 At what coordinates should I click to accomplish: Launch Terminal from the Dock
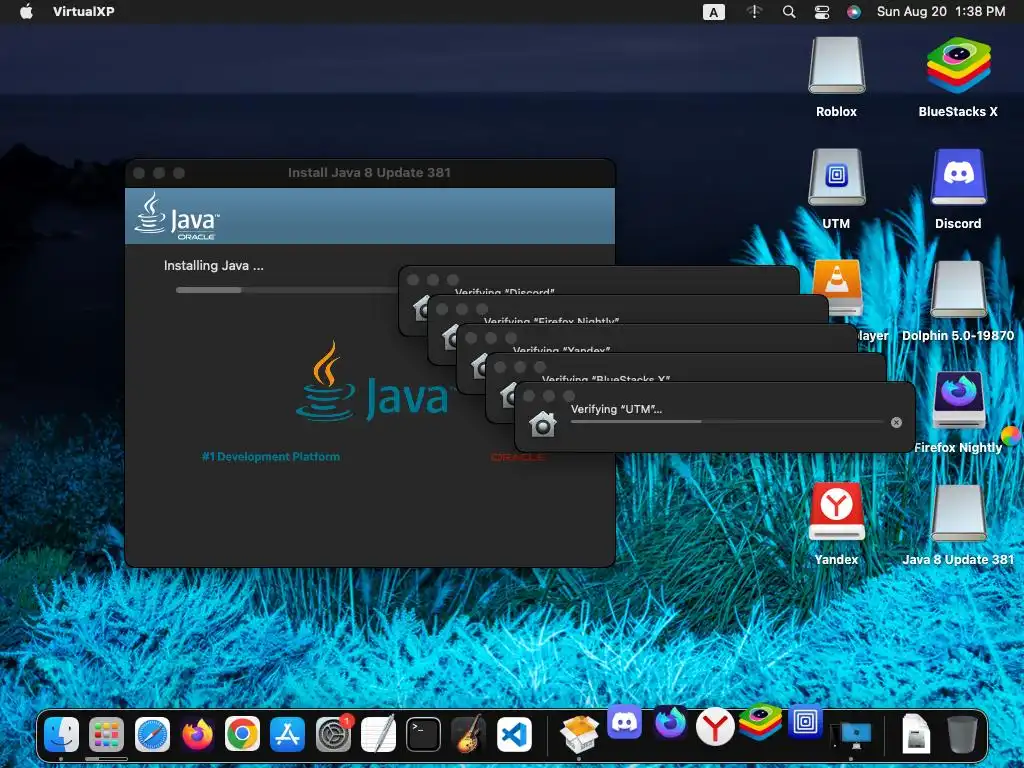click(423, 734)
